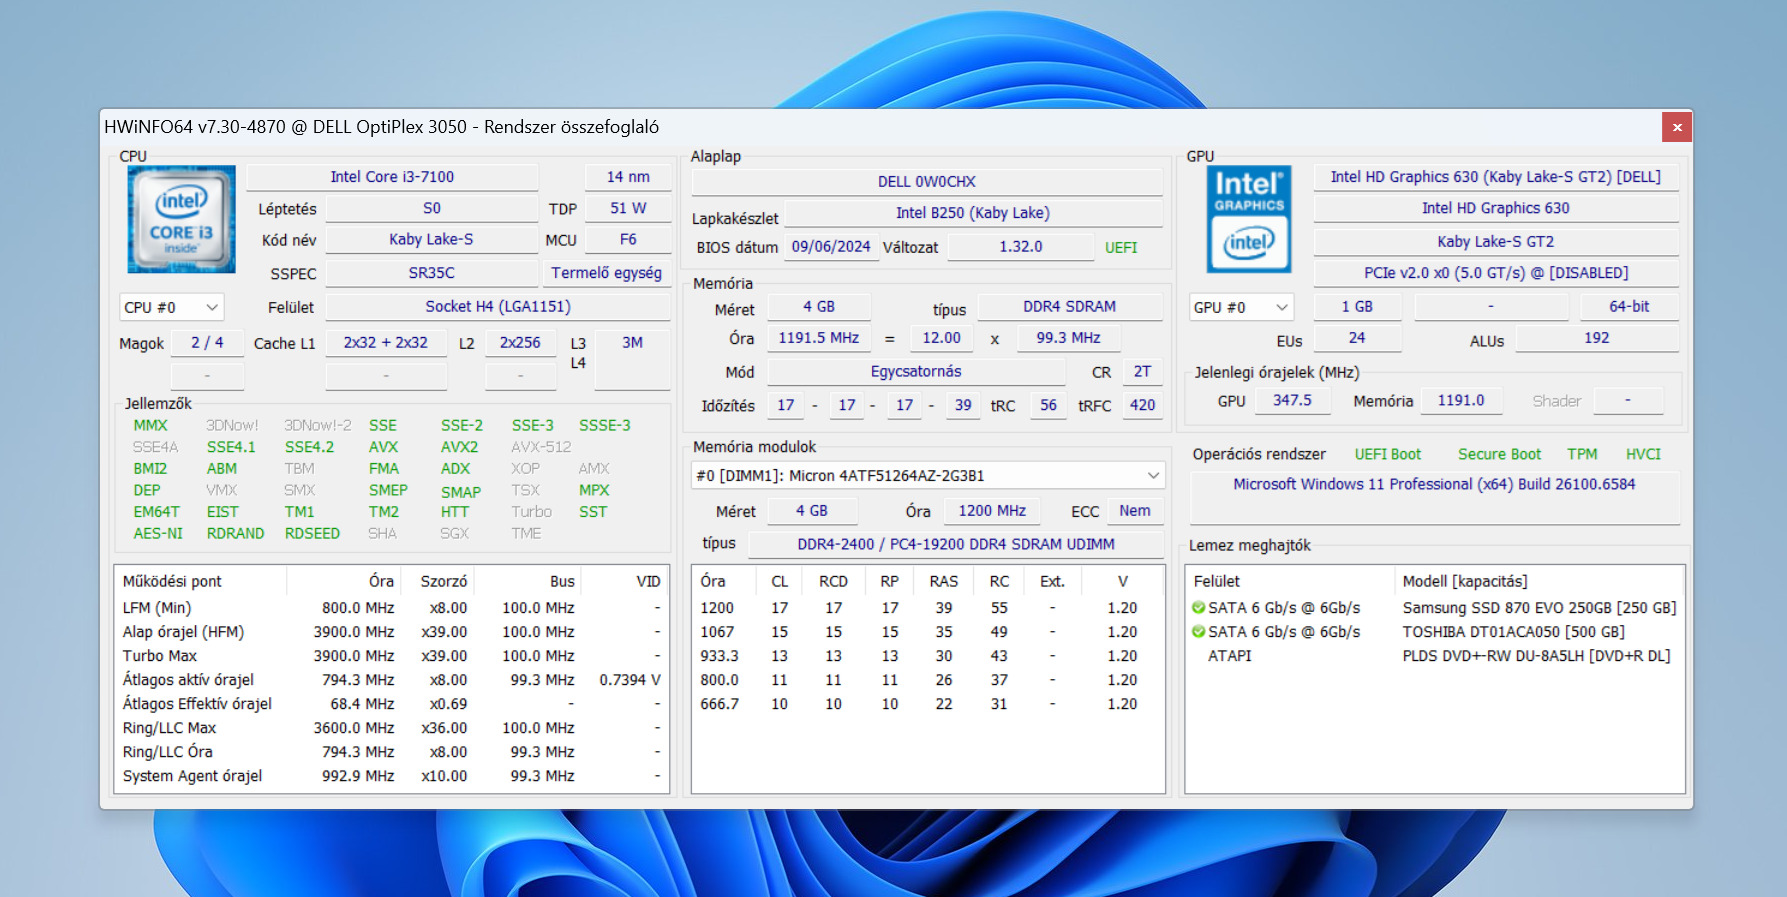Click green status icon beside Samsung SSD
The width and height of the screenshot is (1787, 897).
pyautogui.click(x=1198, y=608)
